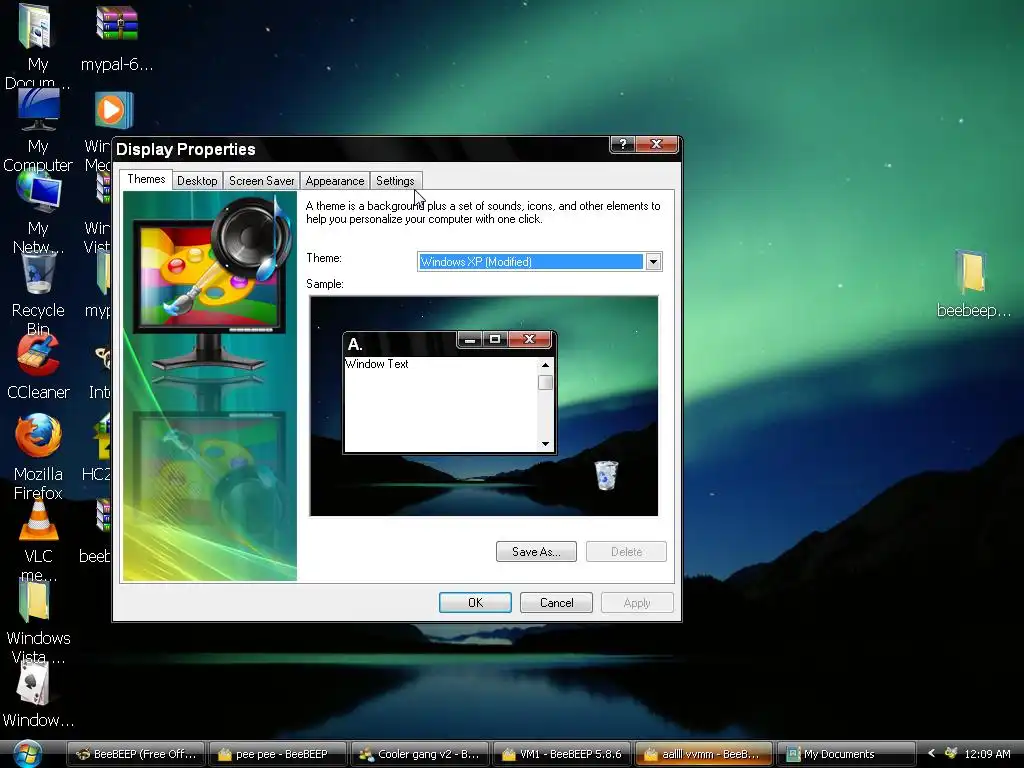Click the themes monitor illustration image
1024x768 pixels.
click(210, 386)
